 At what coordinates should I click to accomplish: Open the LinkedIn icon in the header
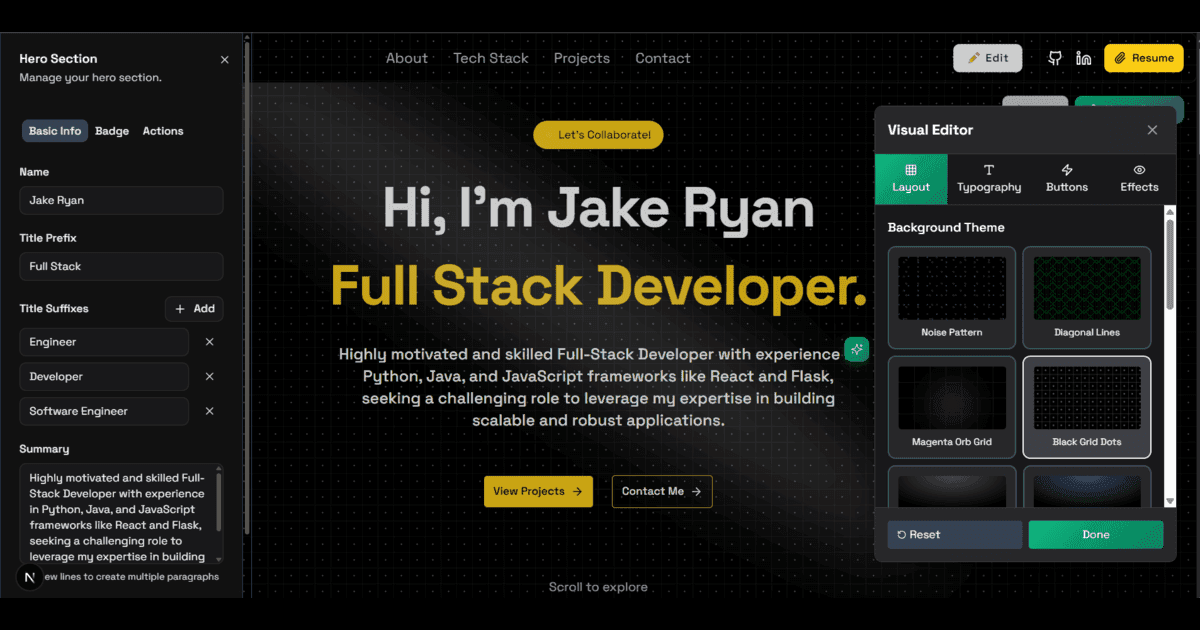point(1084,58)
